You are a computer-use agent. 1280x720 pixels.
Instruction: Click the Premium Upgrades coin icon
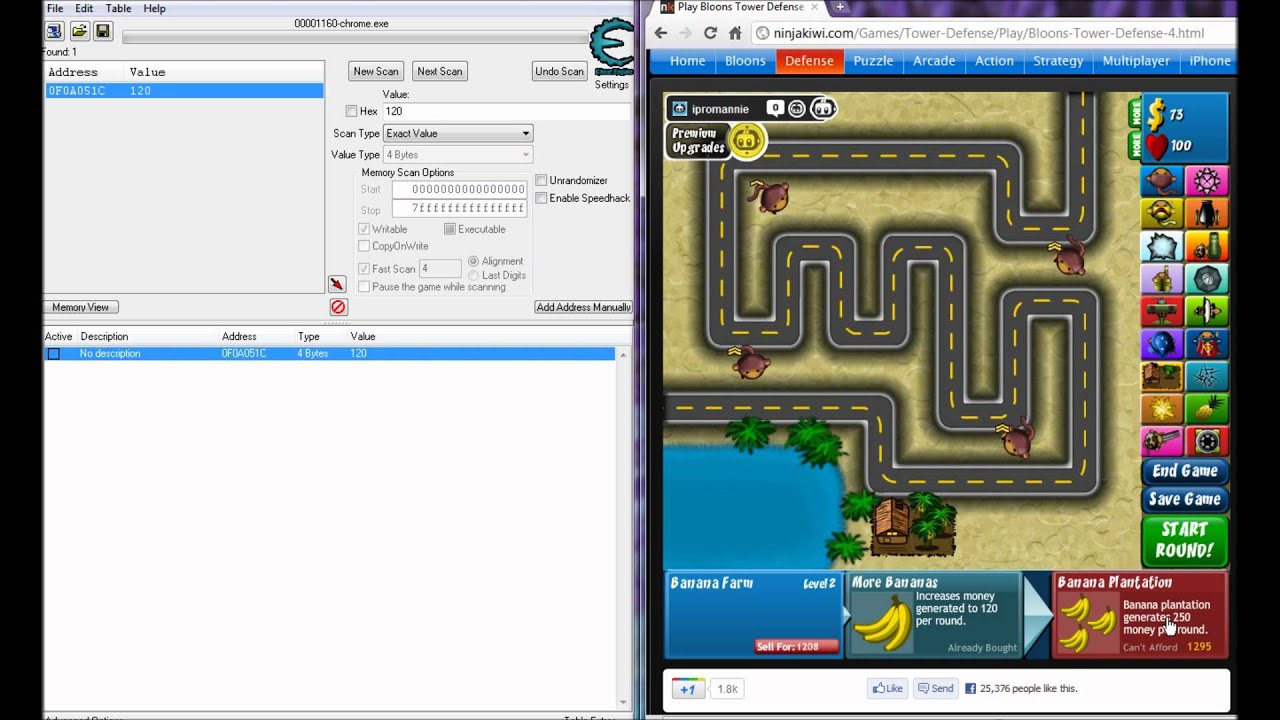[746, 141]
